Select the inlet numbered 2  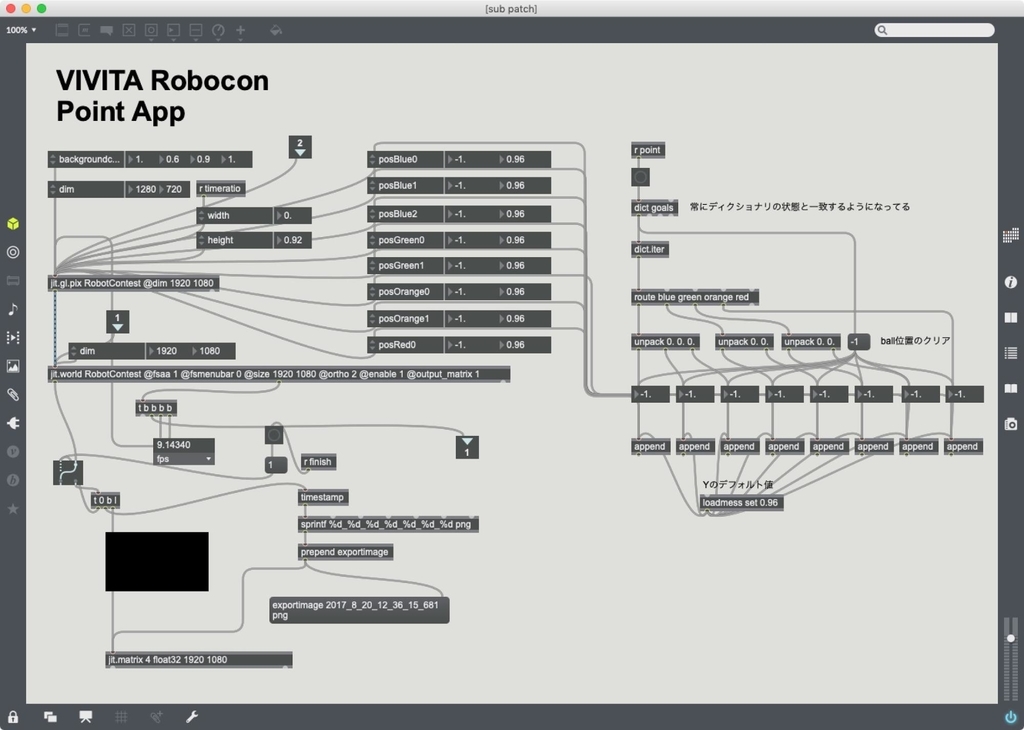click(x=300, y=147)
